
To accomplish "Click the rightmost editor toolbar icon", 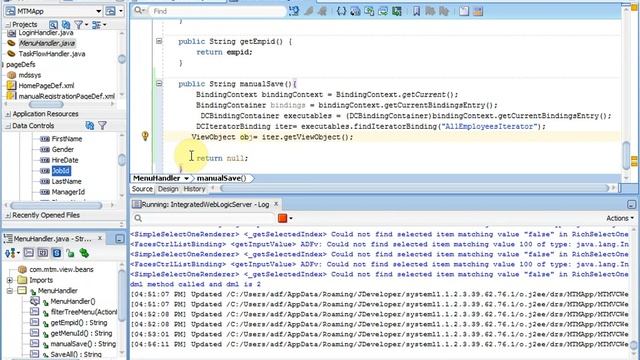I will pyautogui.click(x=478, y=11).
